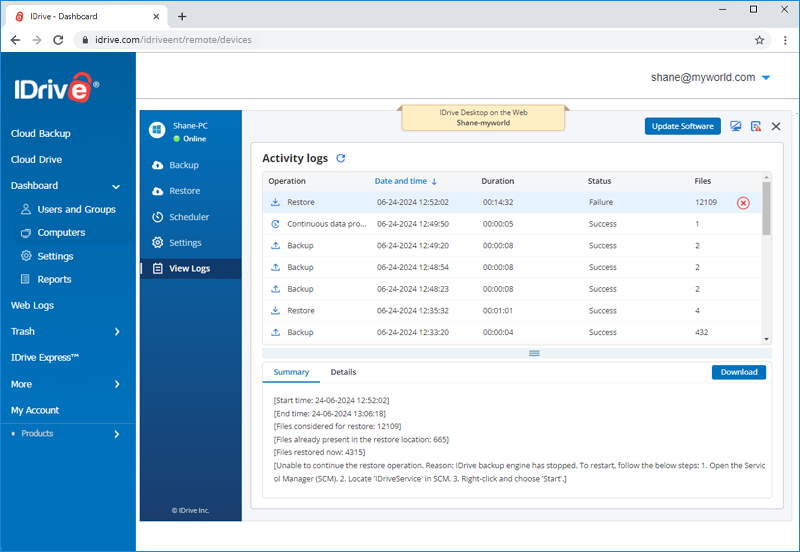The height and width of the screenshot is (552, 800).
Task: Click the Update Software button
Action: point(683,126)
